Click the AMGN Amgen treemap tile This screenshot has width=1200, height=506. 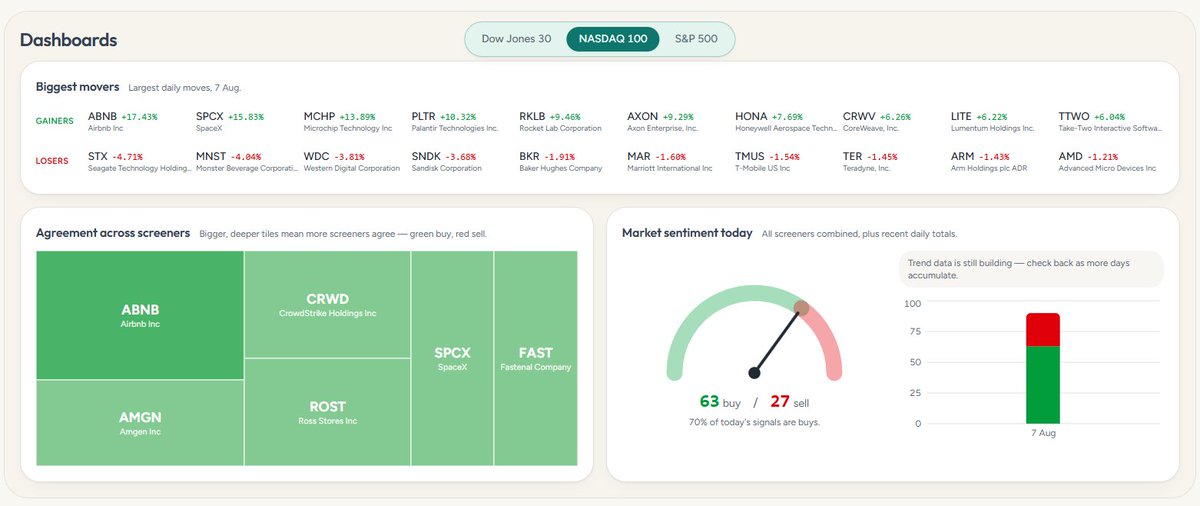(x=140, y=423)
